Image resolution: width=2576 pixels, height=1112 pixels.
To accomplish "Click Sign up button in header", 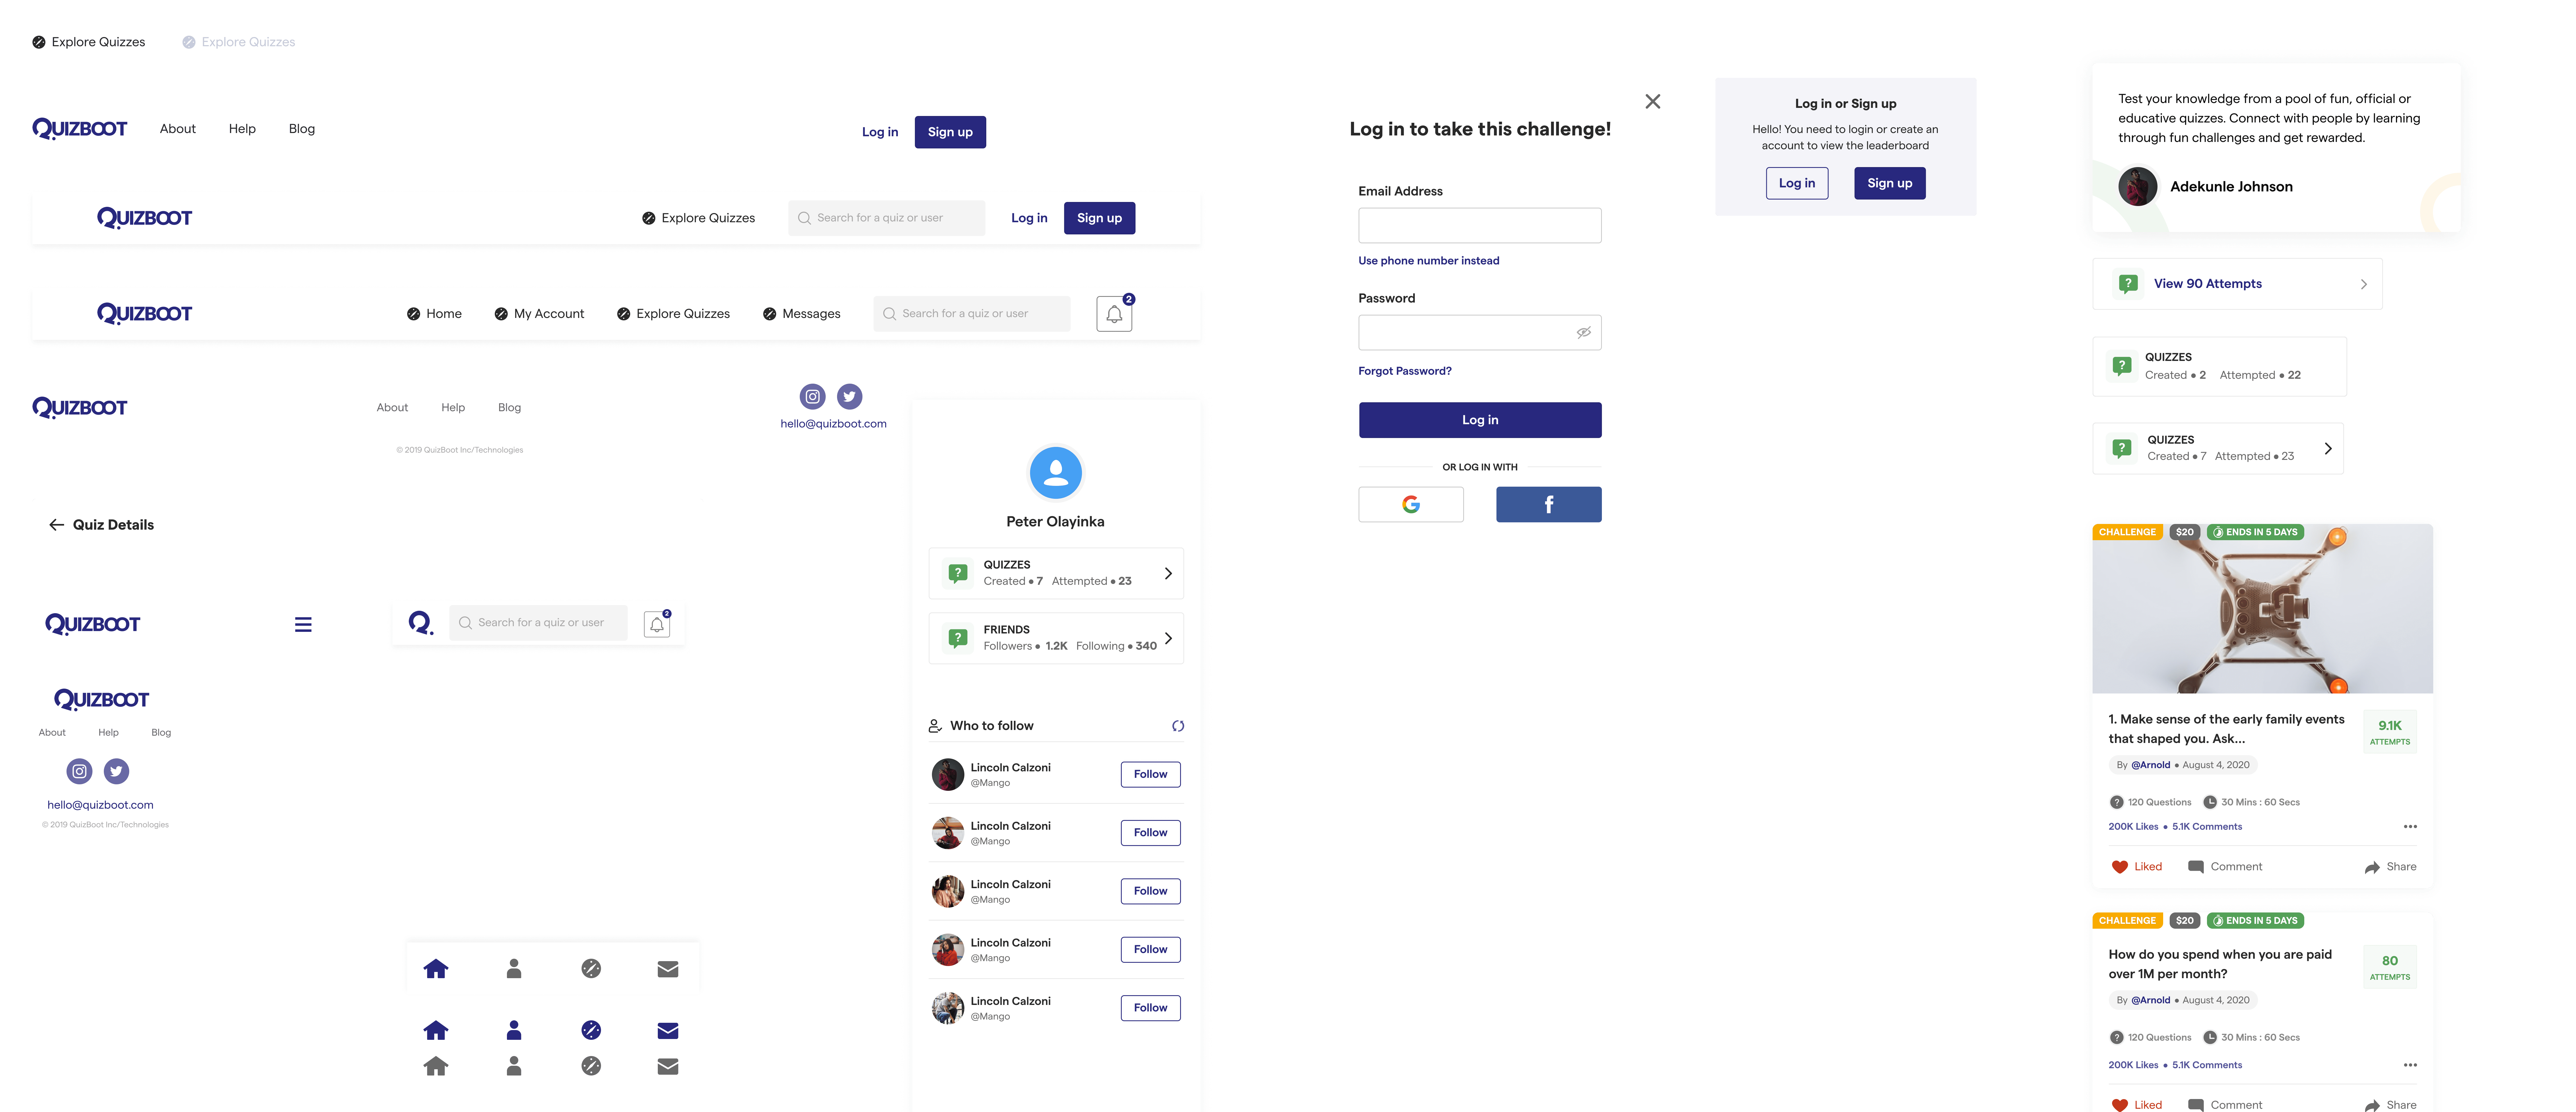I will pyautogui.click(x=950, y=130).
